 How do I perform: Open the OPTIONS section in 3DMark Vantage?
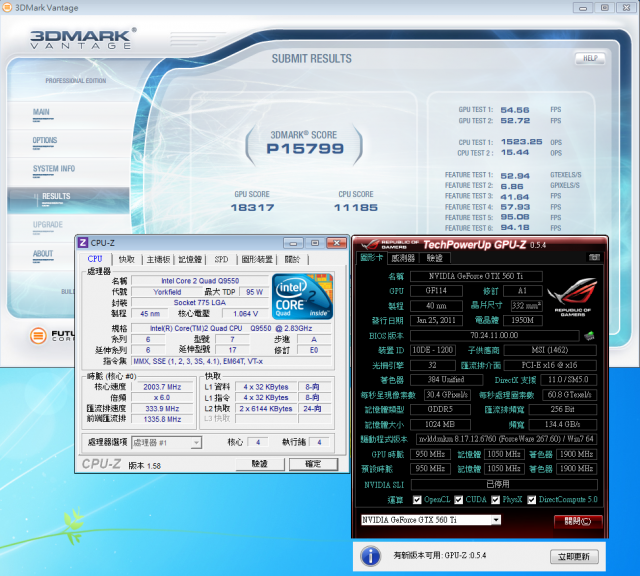[45, 140]
